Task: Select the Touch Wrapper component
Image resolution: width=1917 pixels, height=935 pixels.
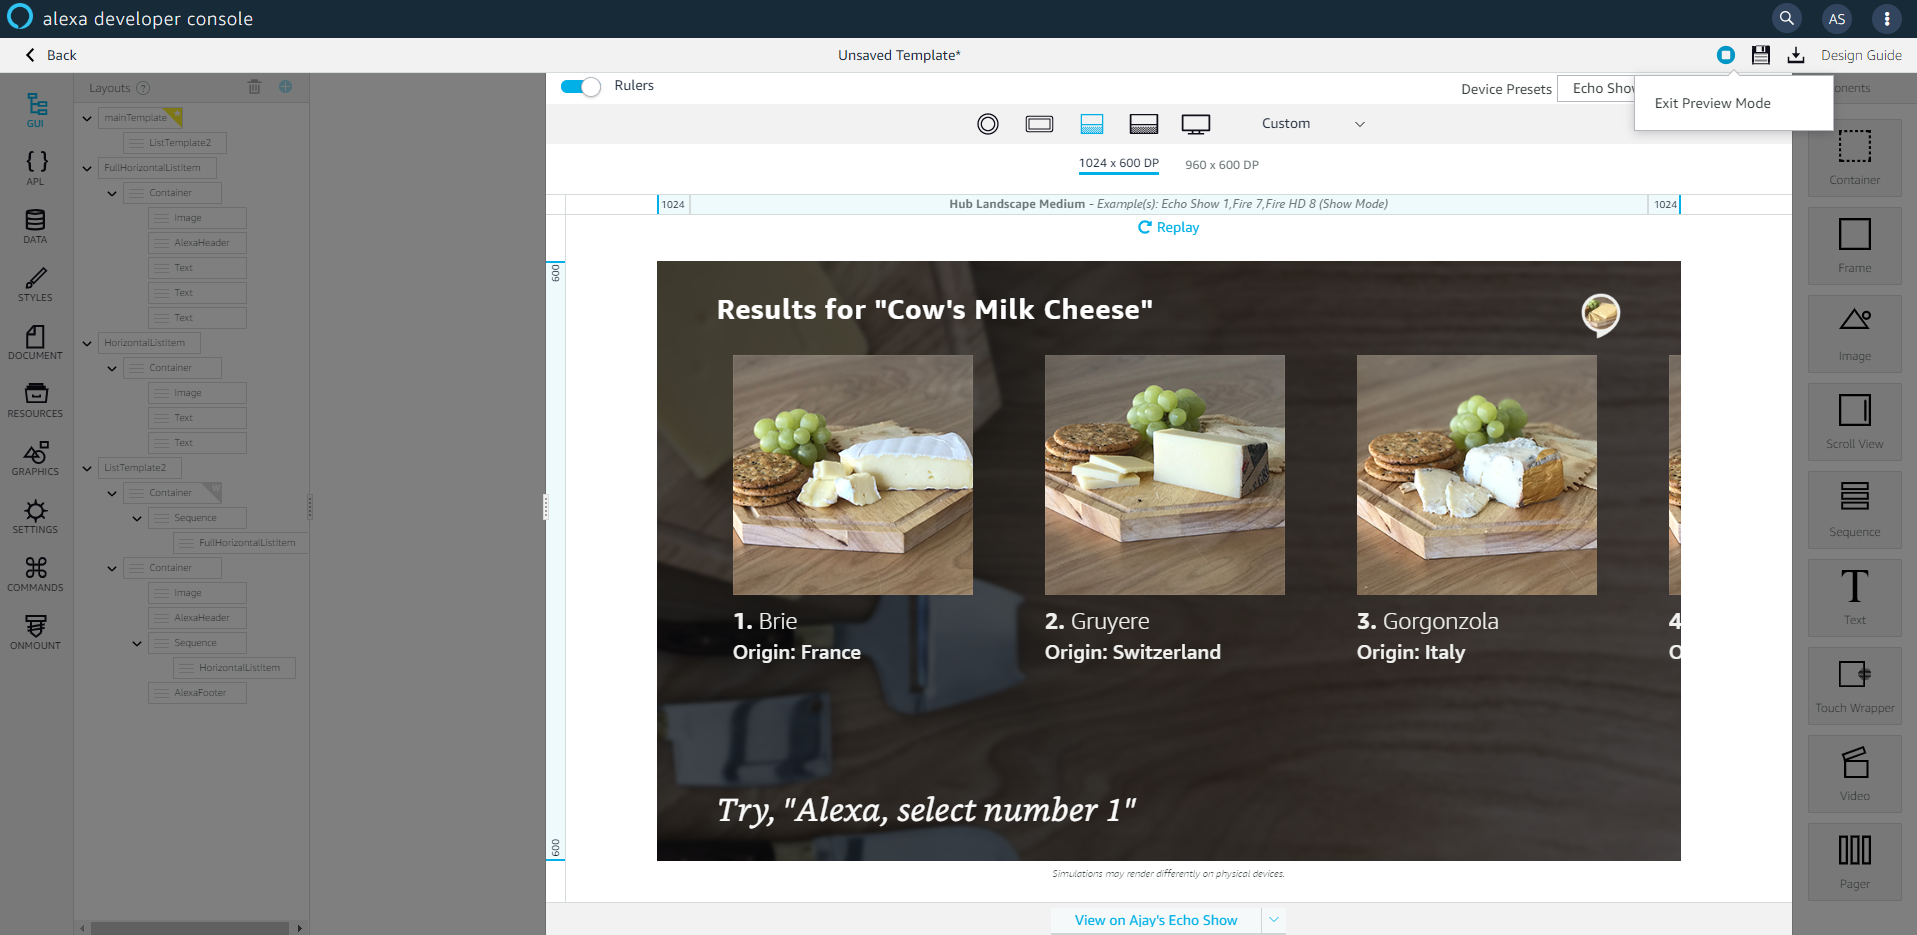Action: tap(1853, 685)
